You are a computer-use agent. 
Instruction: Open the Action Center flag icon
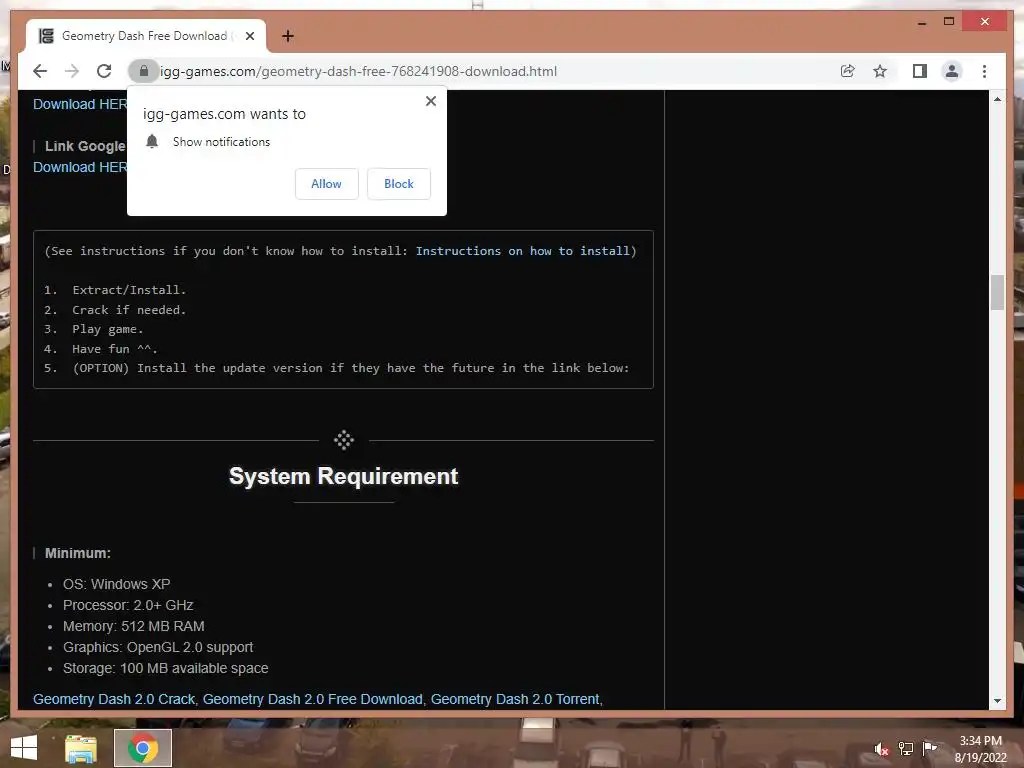(929, 748)
